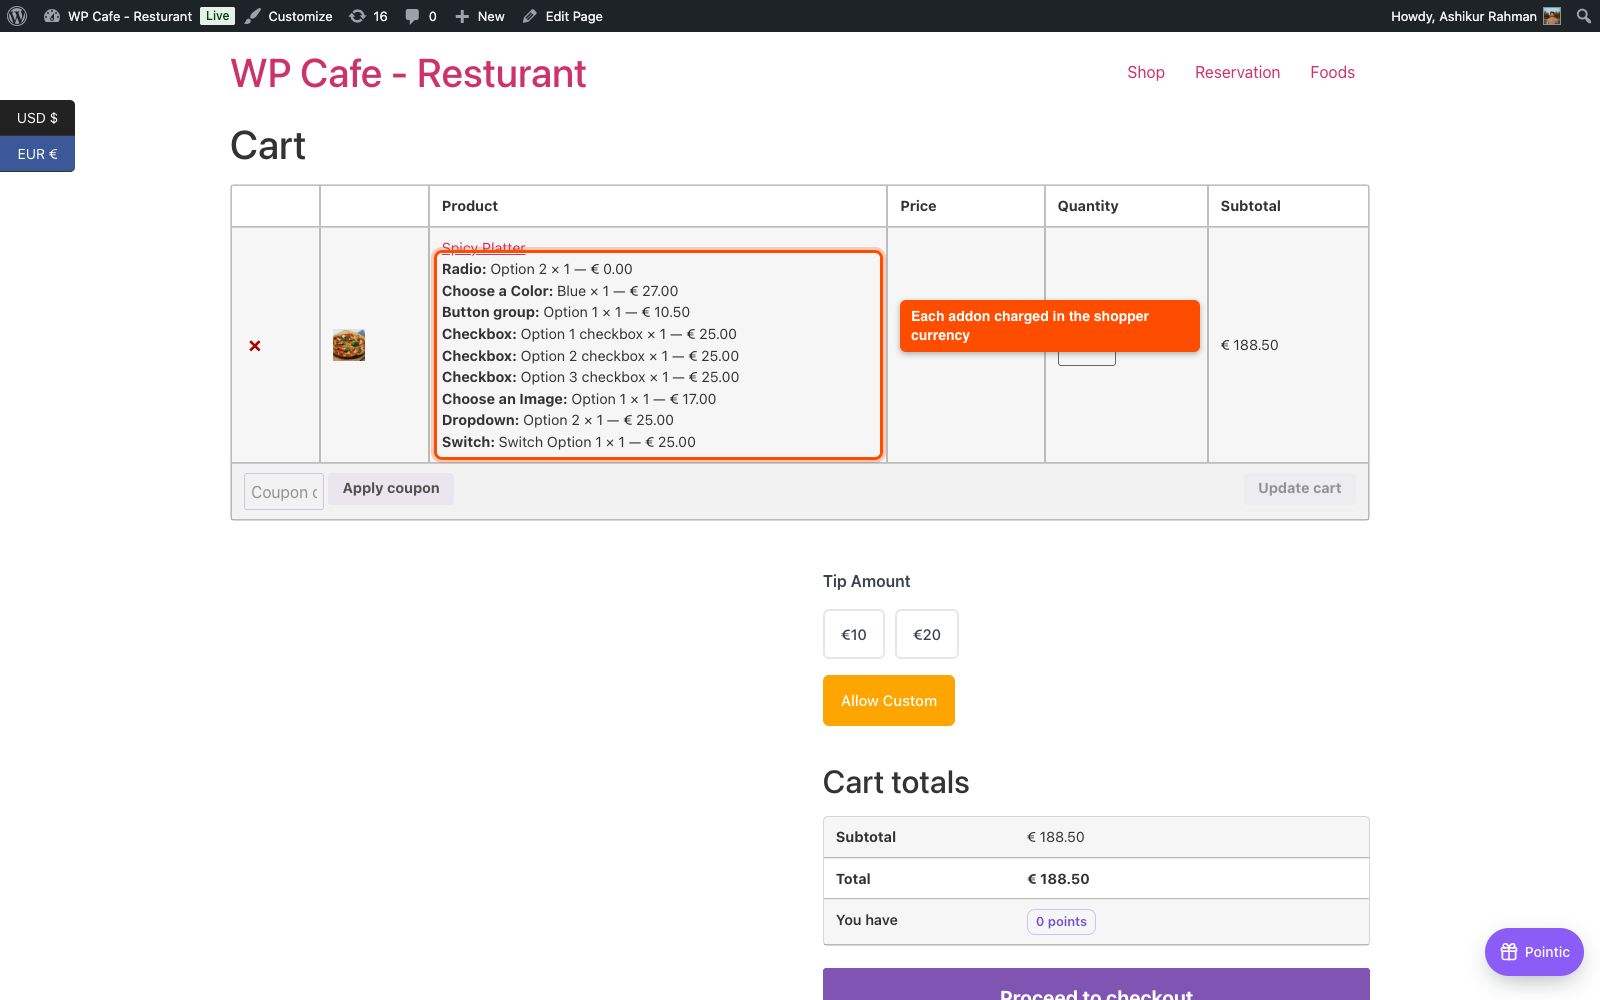This screenshot has width=1600, height=1000.
Task: Focus the coupon code input field
Action: [284, 492]
